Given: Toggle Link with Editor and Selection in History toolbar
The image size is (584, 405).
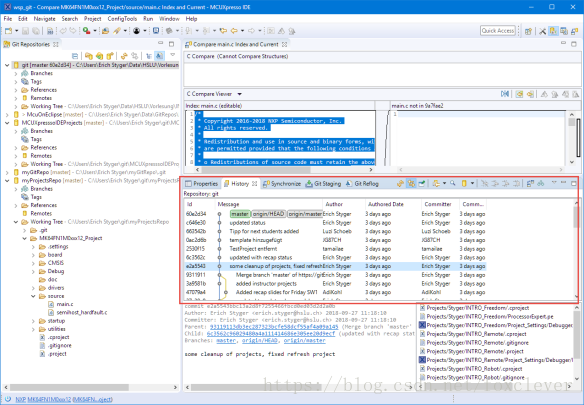Looking at the screenshot, I should 411,183.
